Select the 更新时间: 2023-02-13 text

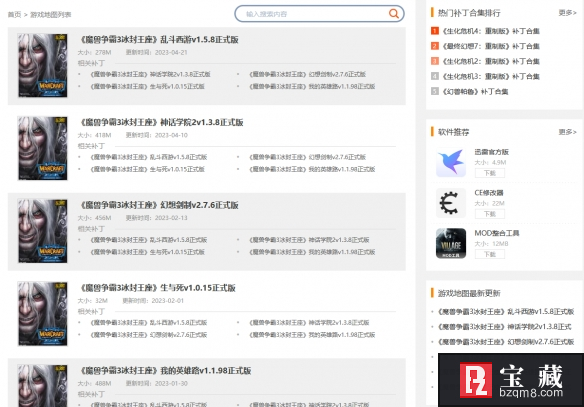[156, 217]
